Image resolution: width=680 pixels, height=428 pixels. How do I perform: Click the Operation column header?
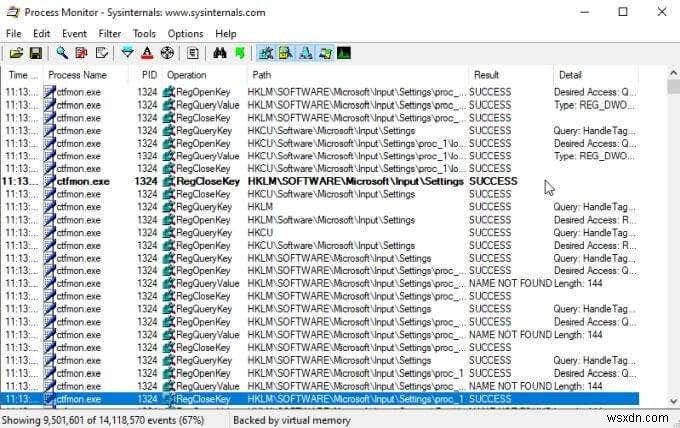click(x=205, y=75)
